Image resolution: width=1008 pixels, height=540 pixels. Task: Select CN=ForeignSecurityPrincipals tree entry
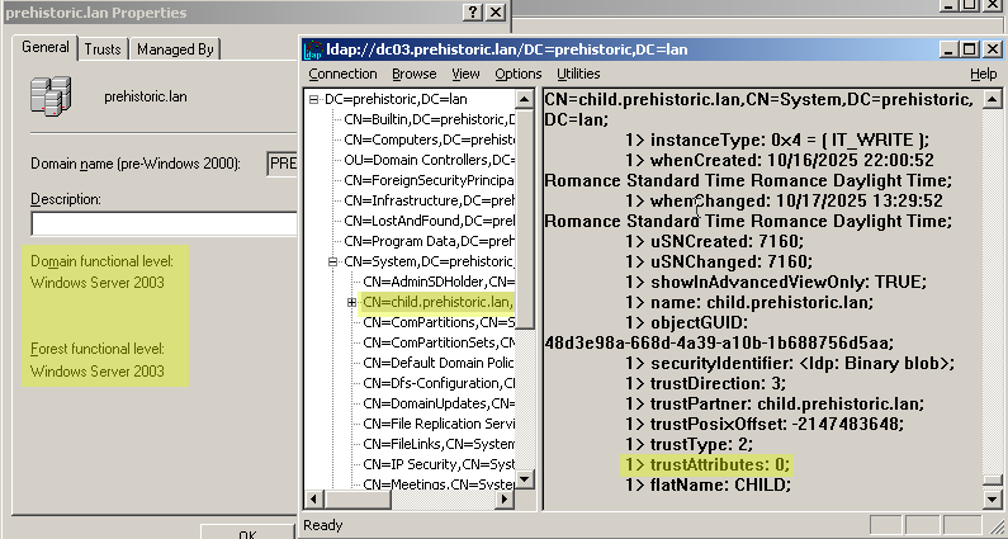[x=429, y=181]
